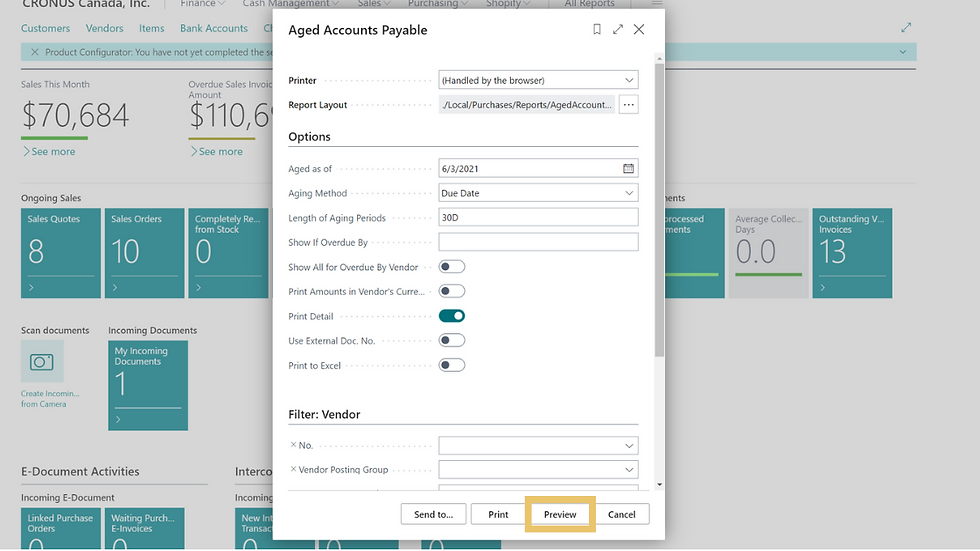See more under Sales This Month
The image size is (980, 551).
(49, 151)
